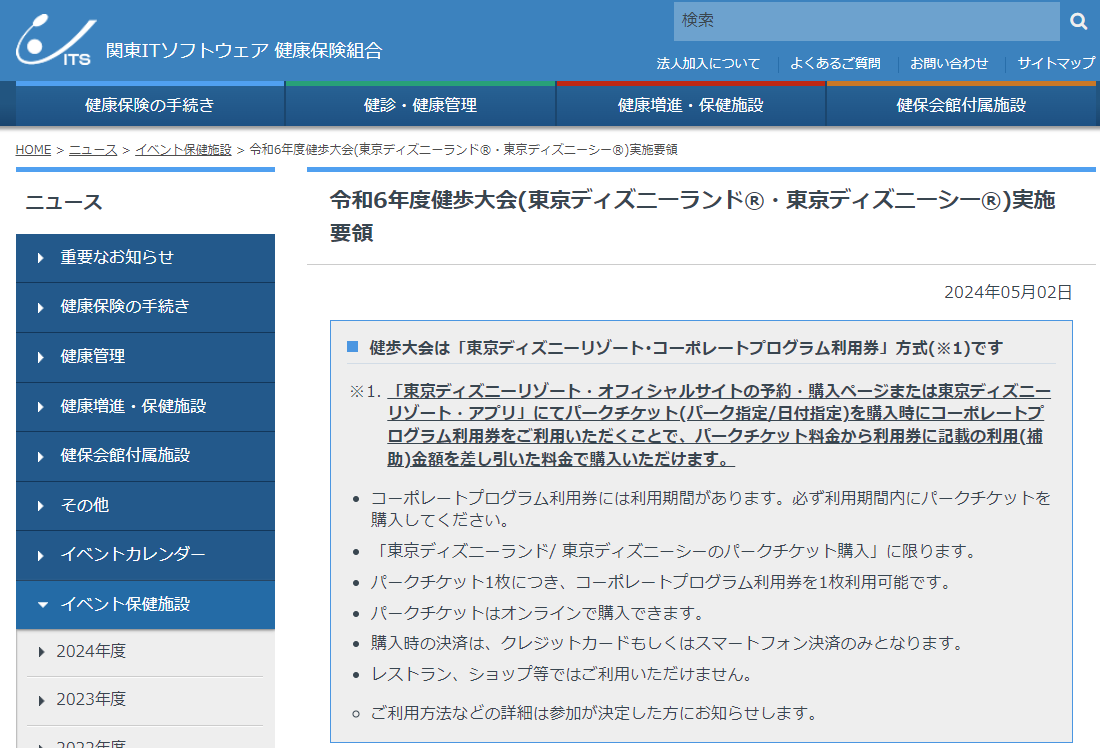Screen dimensions: 1100x748
Task: Click the search input field
Action: tap(865, 21)
